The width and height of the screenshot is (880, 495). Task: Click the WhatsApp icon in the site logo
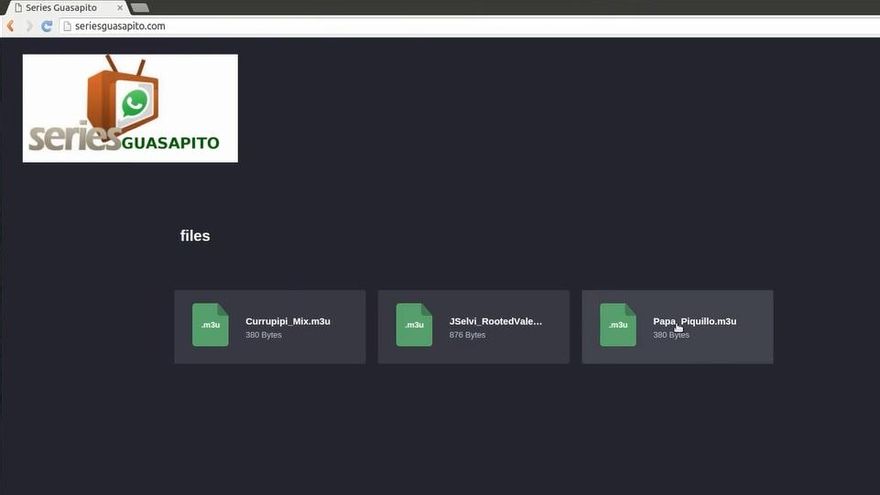point(134,104)
